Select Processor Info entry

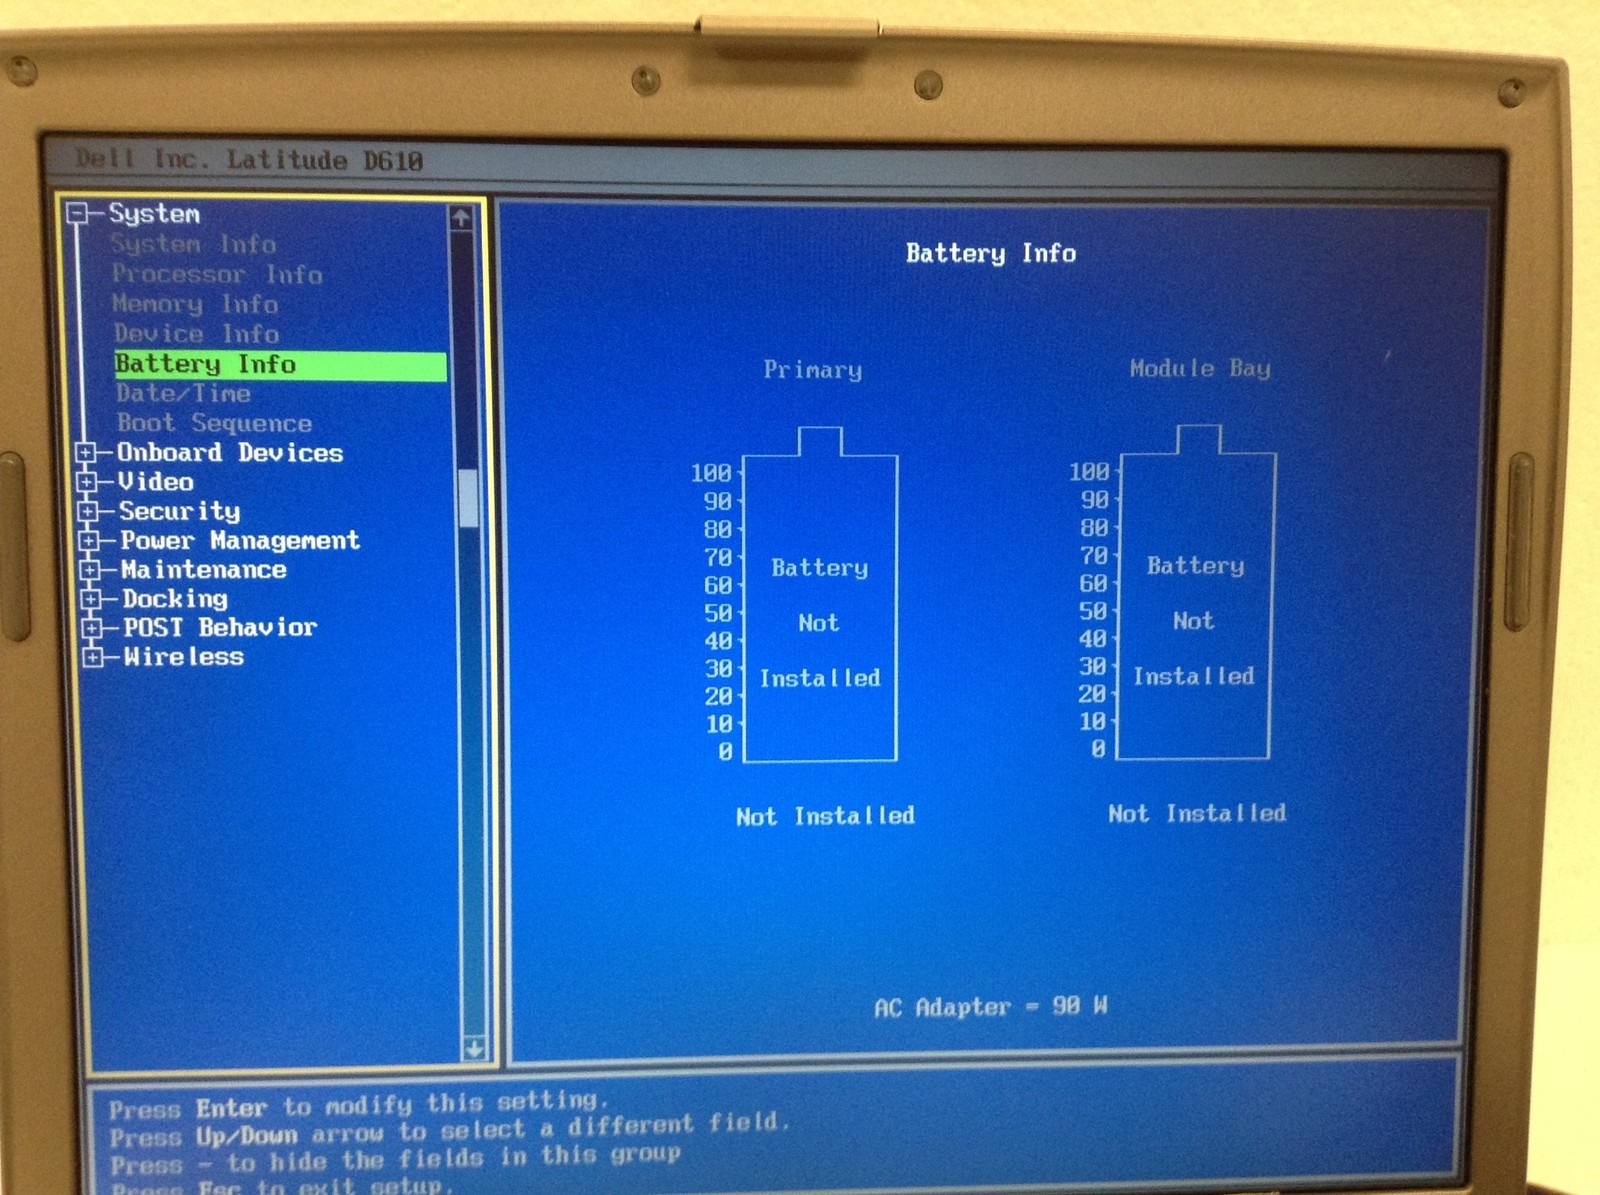[x=217, y=274]
